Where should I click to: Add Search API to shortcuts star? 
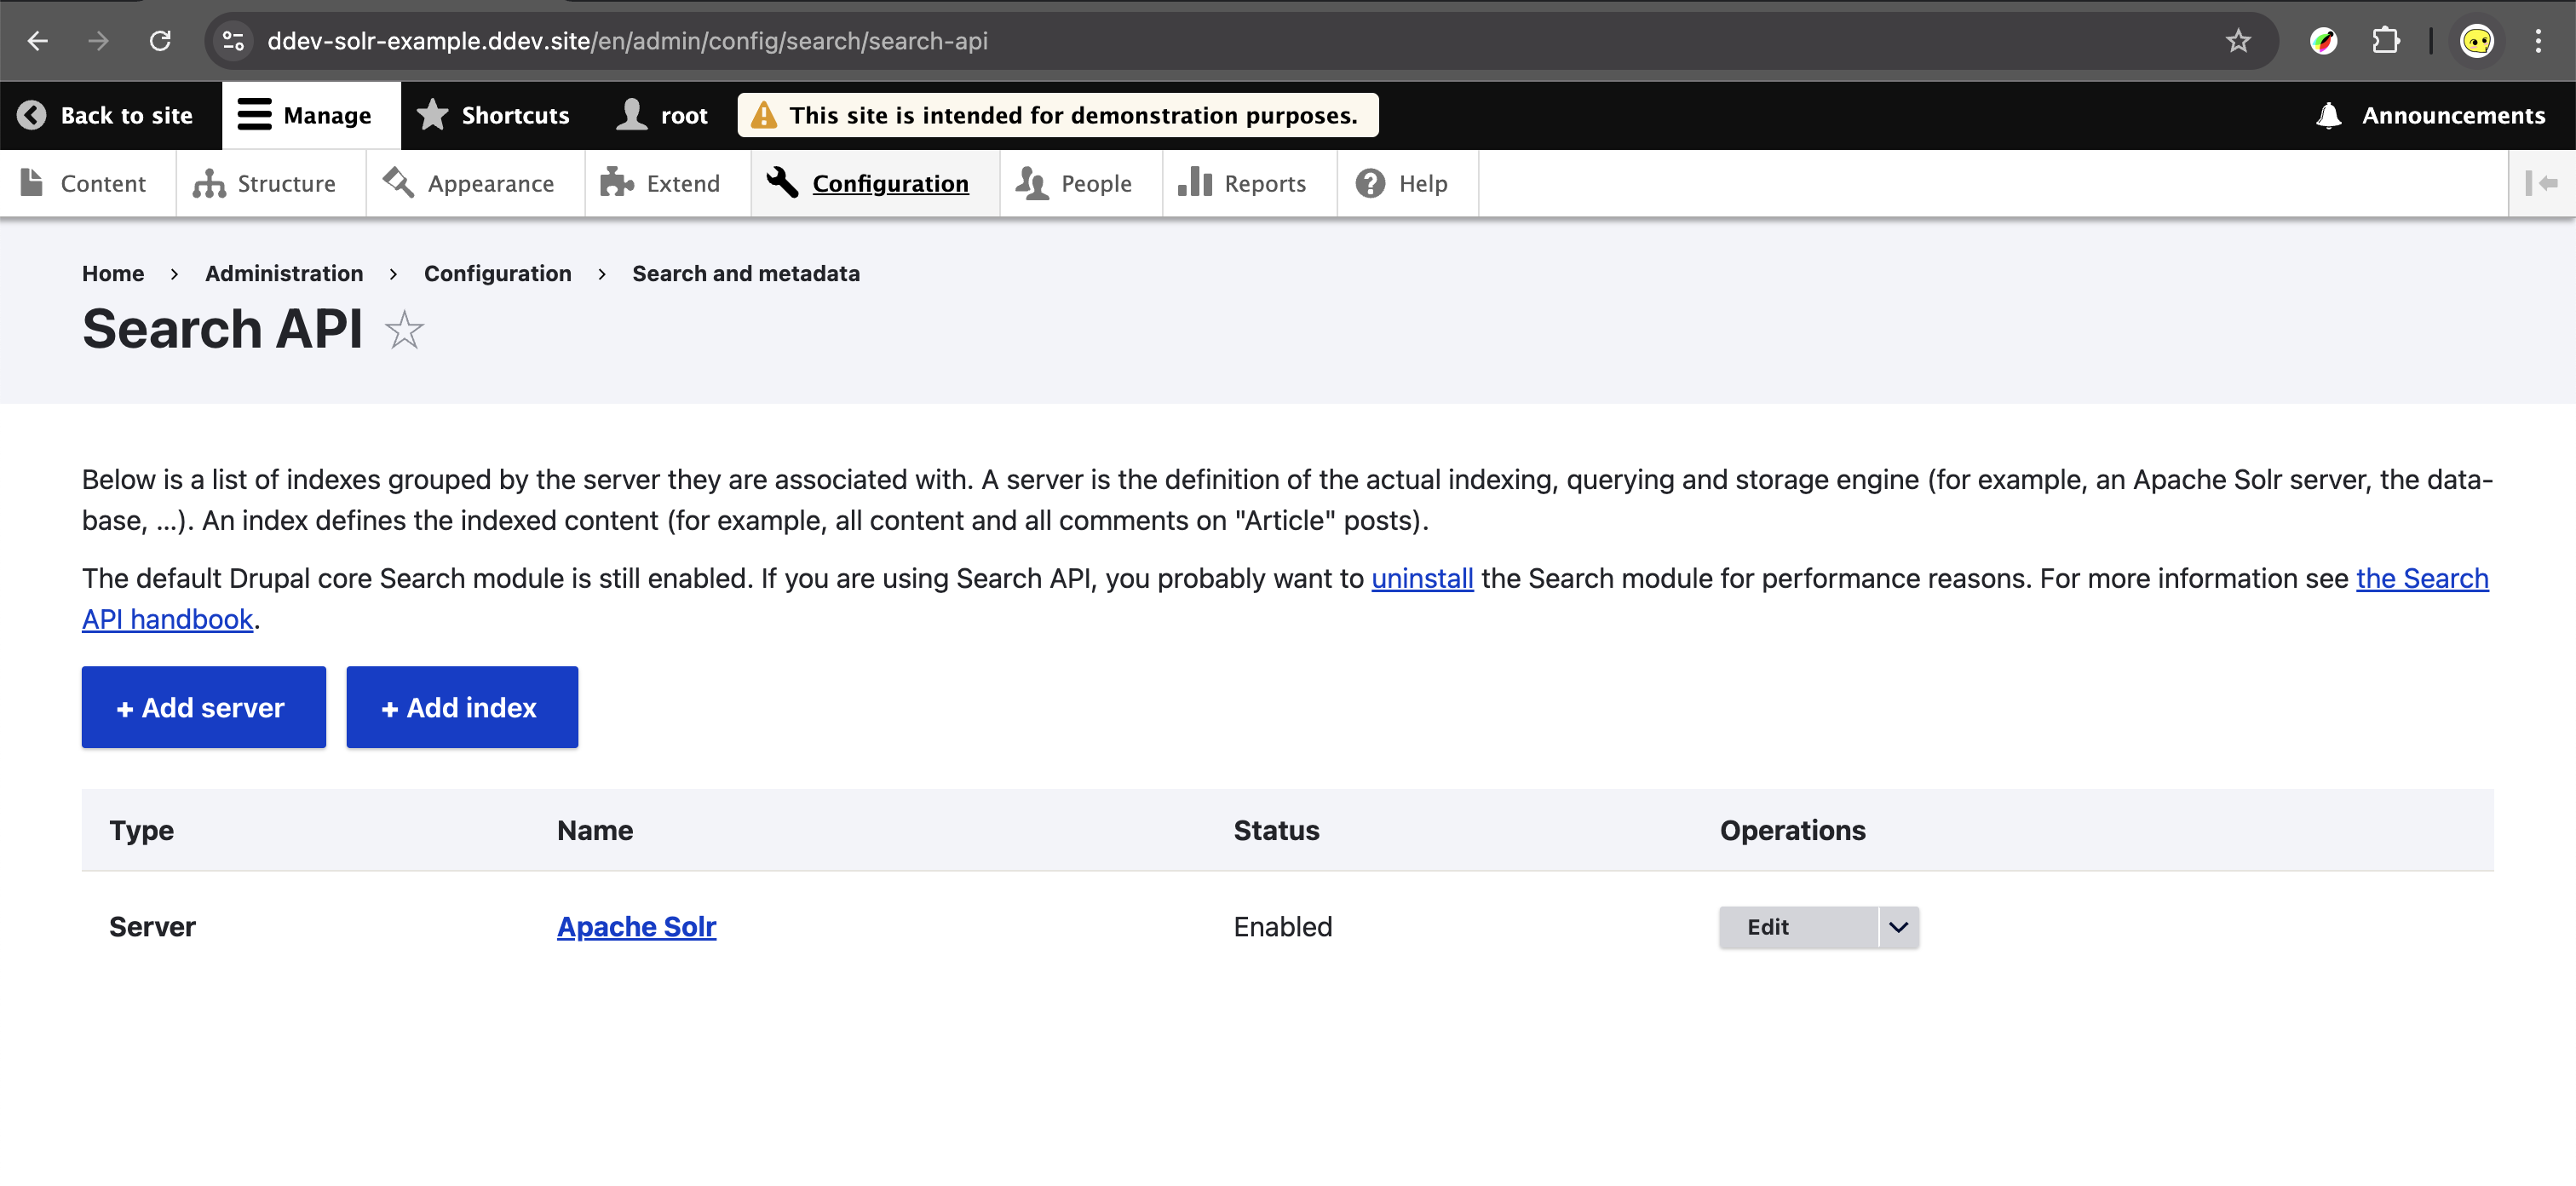coord(404,330)
